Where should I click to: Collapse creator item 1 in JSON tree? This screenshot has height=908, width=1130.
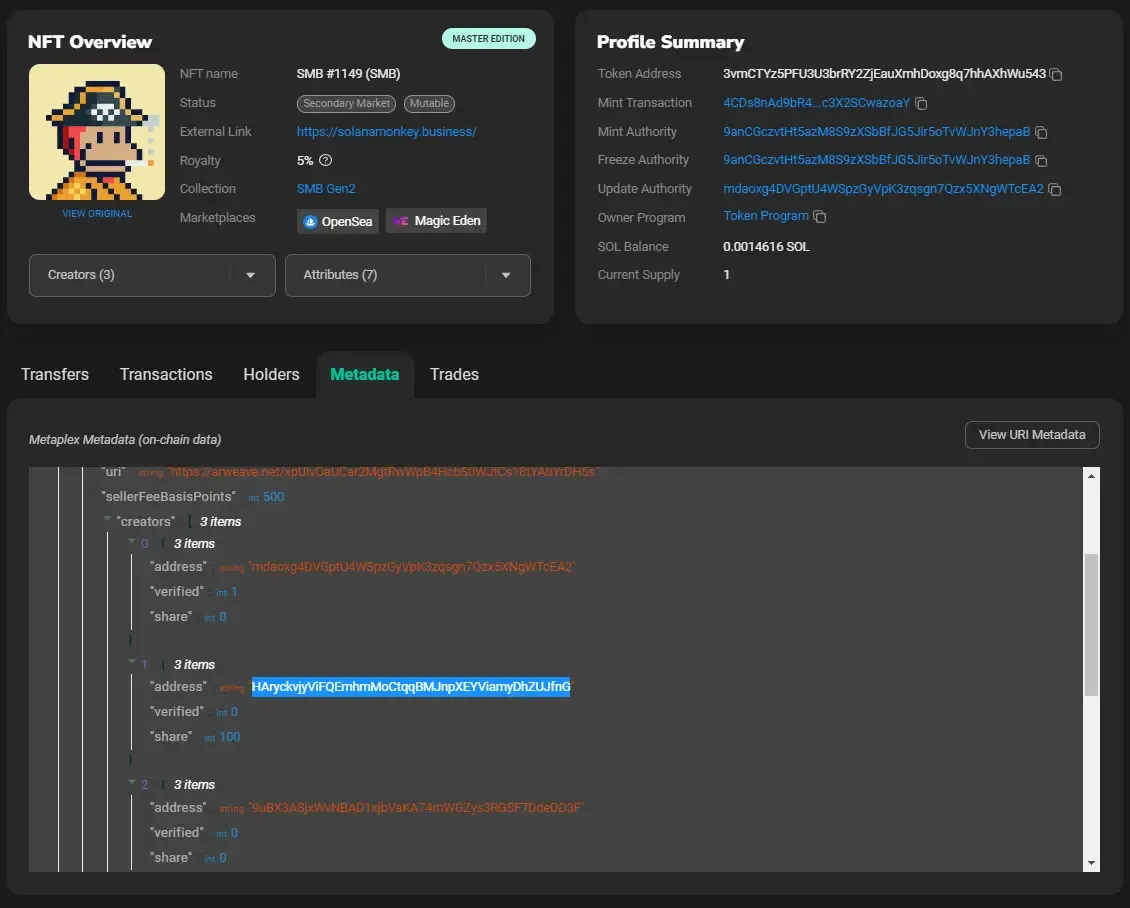pos(131,663)
